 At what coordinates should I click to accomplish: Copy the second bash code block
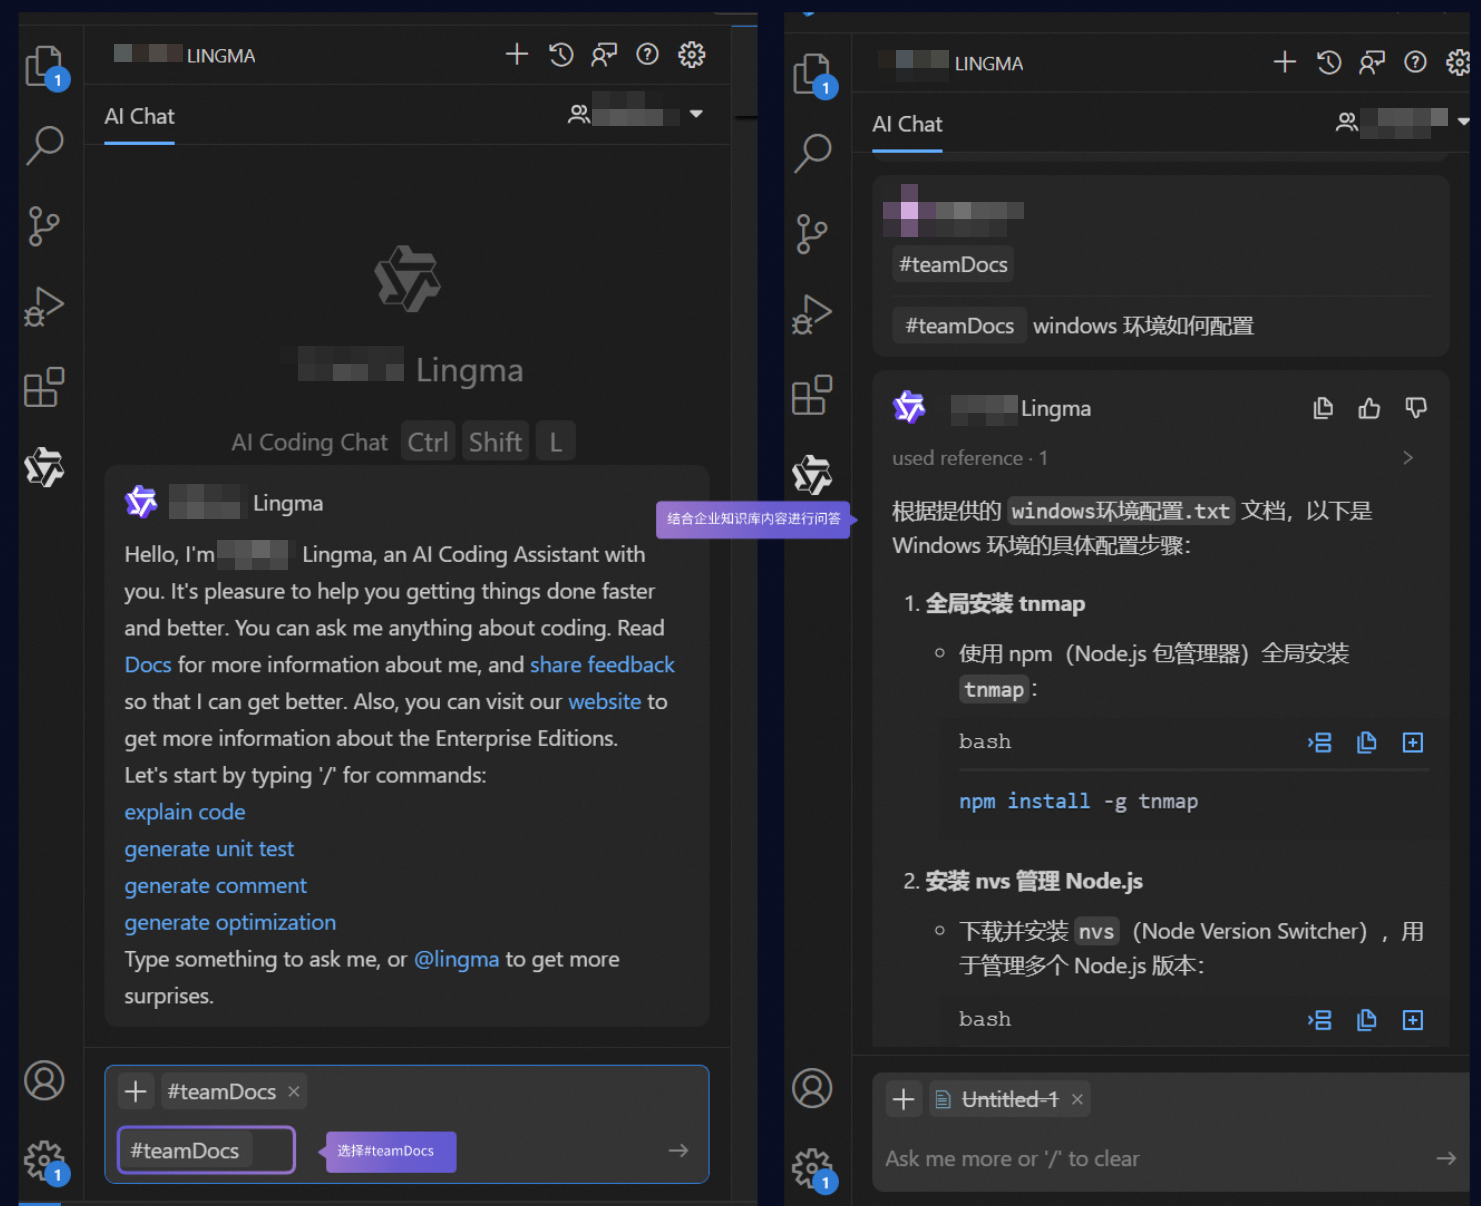pyautogui.click(x=1366, y=1020)
